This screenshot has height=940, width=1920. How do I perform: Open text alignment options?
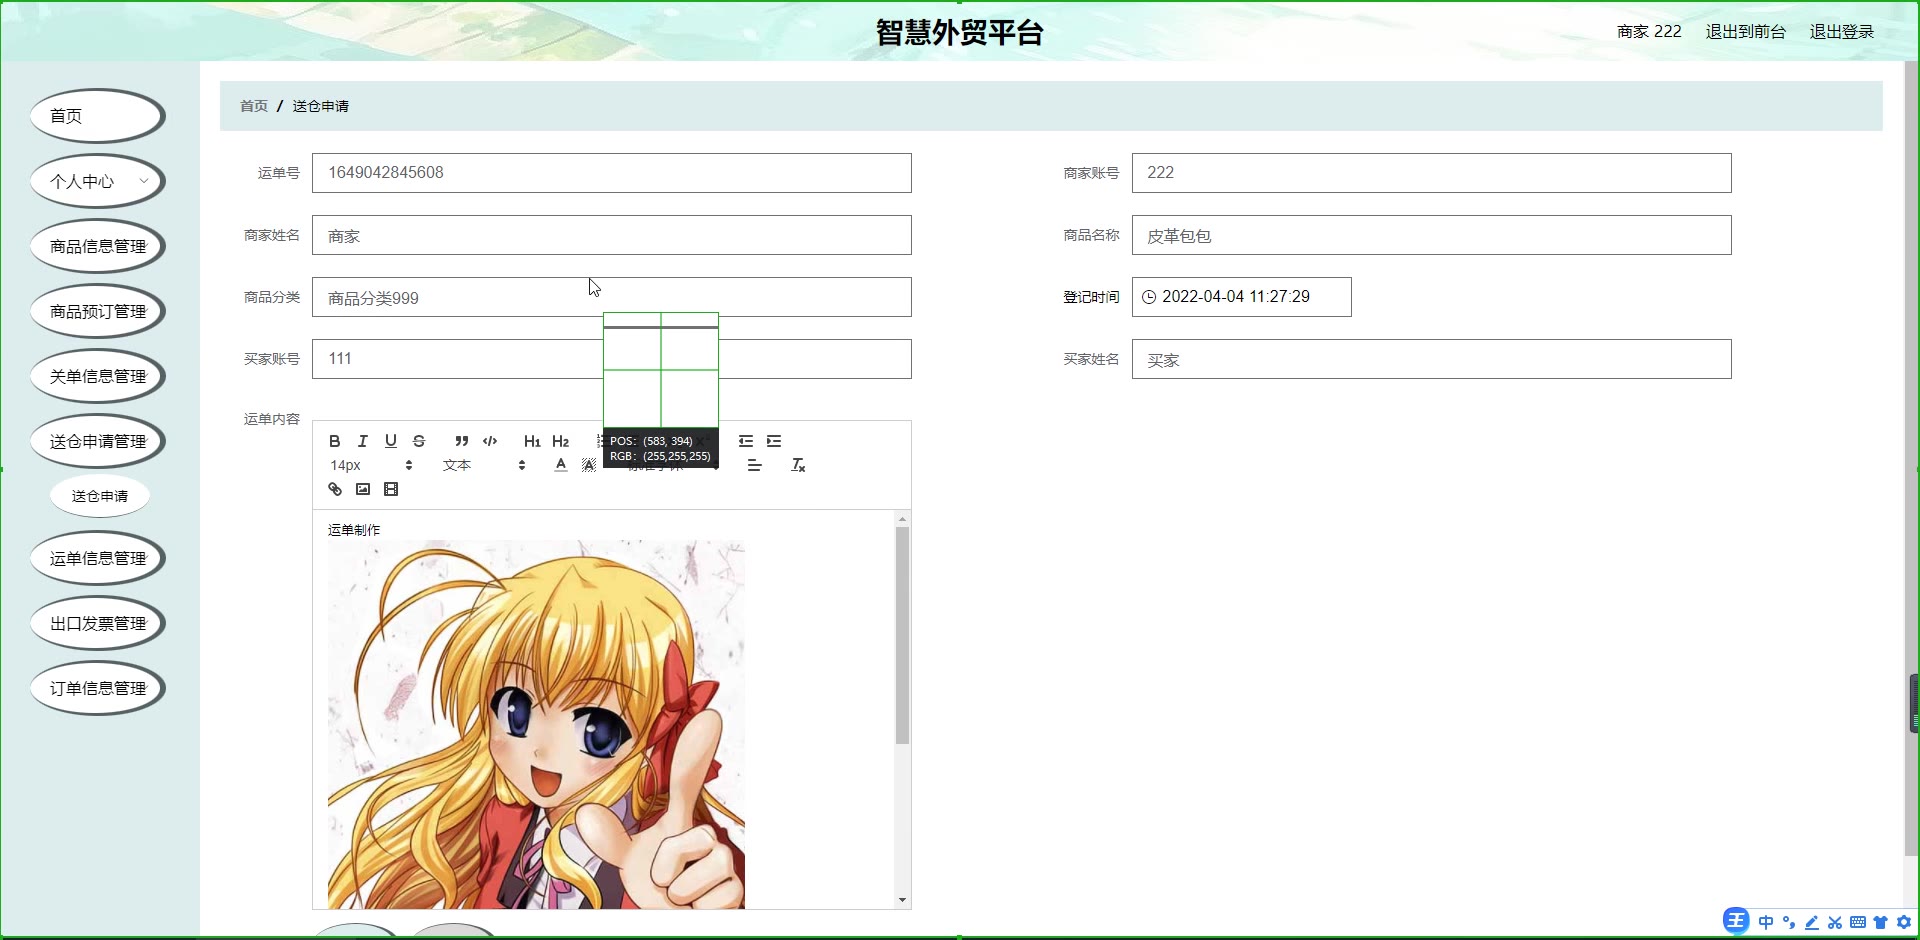755,465
